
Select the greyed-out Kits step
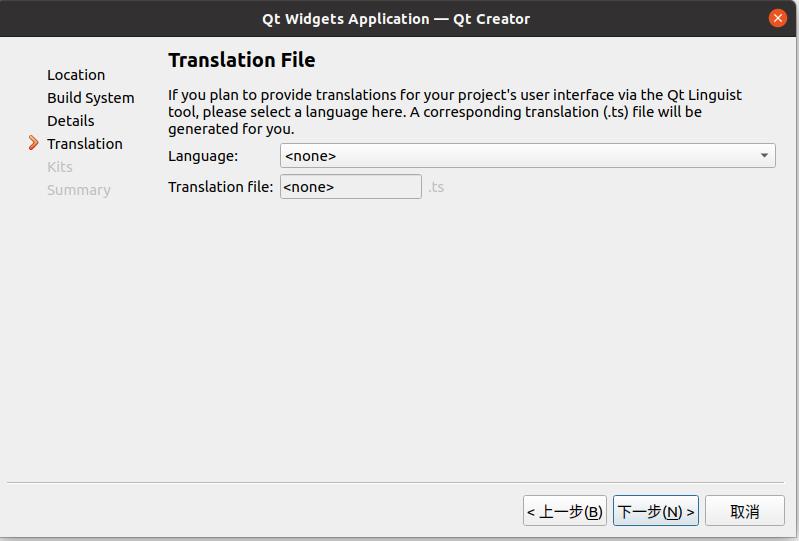point(60,167)
